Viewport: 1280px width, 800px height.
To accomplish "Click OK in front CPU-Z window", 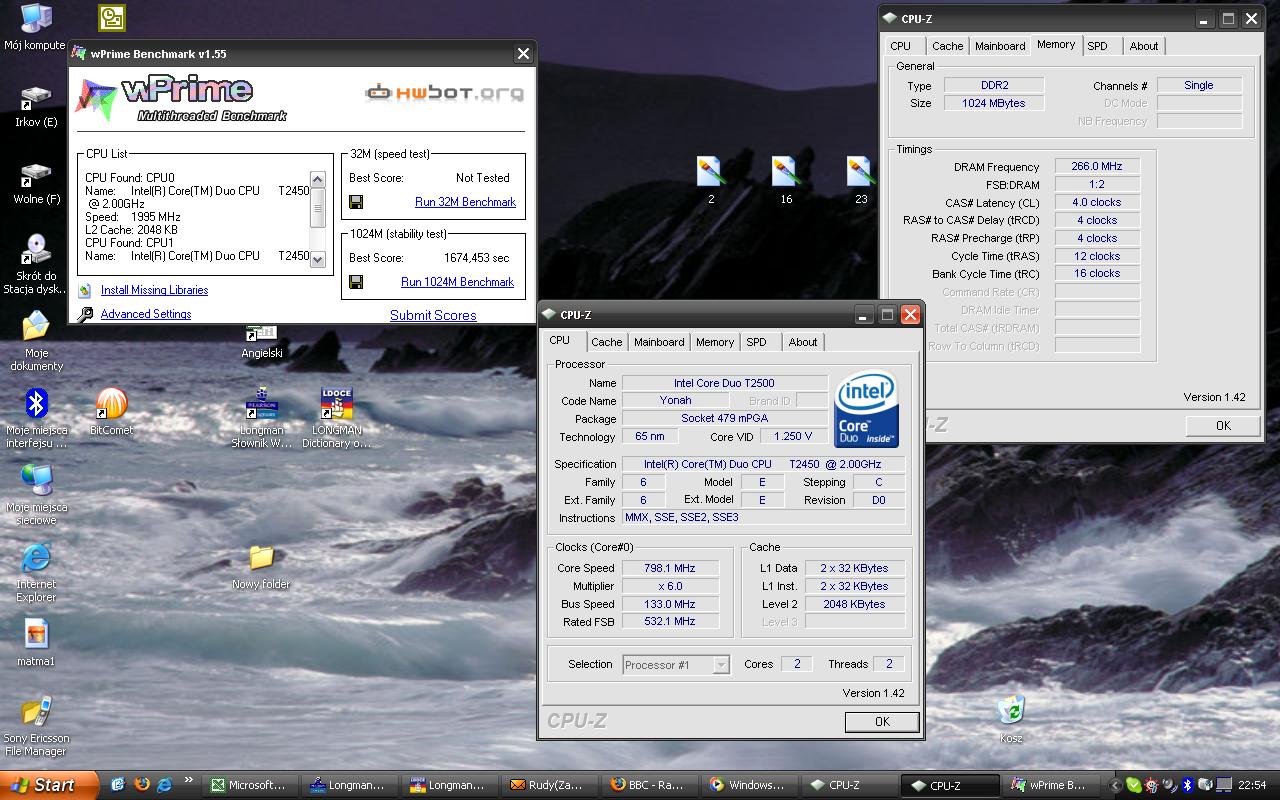I will point(881,721).
